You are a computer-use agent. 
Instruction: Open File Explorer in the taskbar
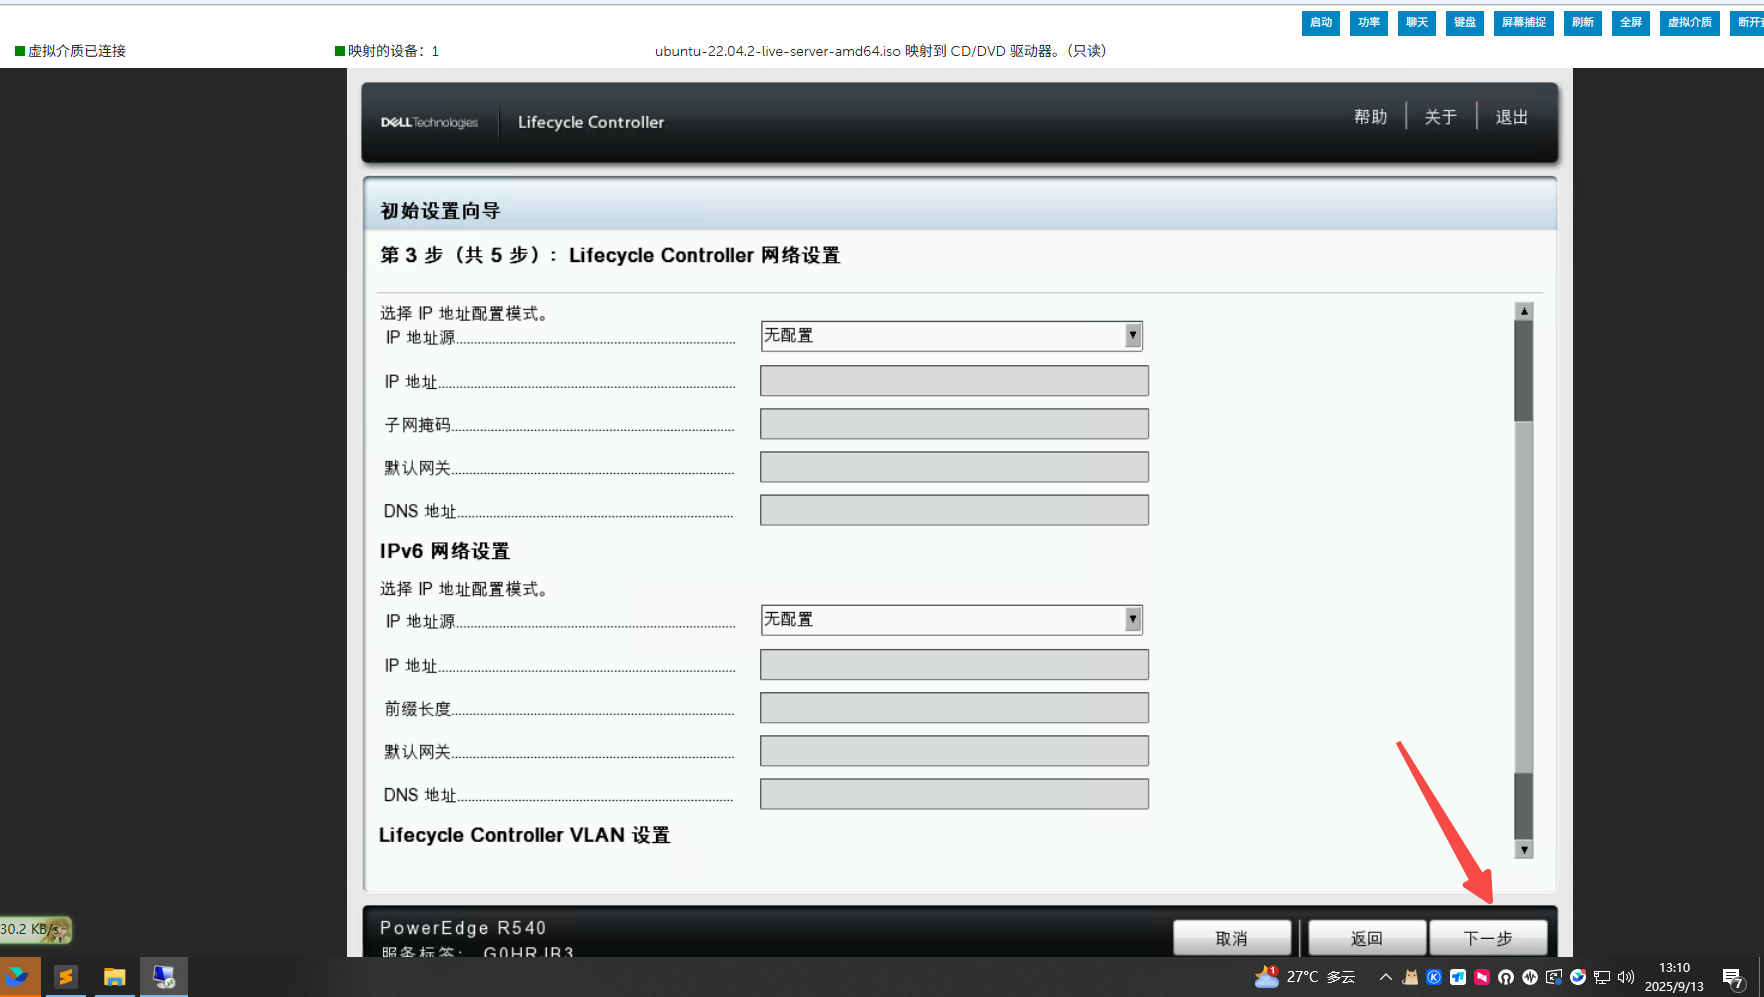click(x=114, y=977)
